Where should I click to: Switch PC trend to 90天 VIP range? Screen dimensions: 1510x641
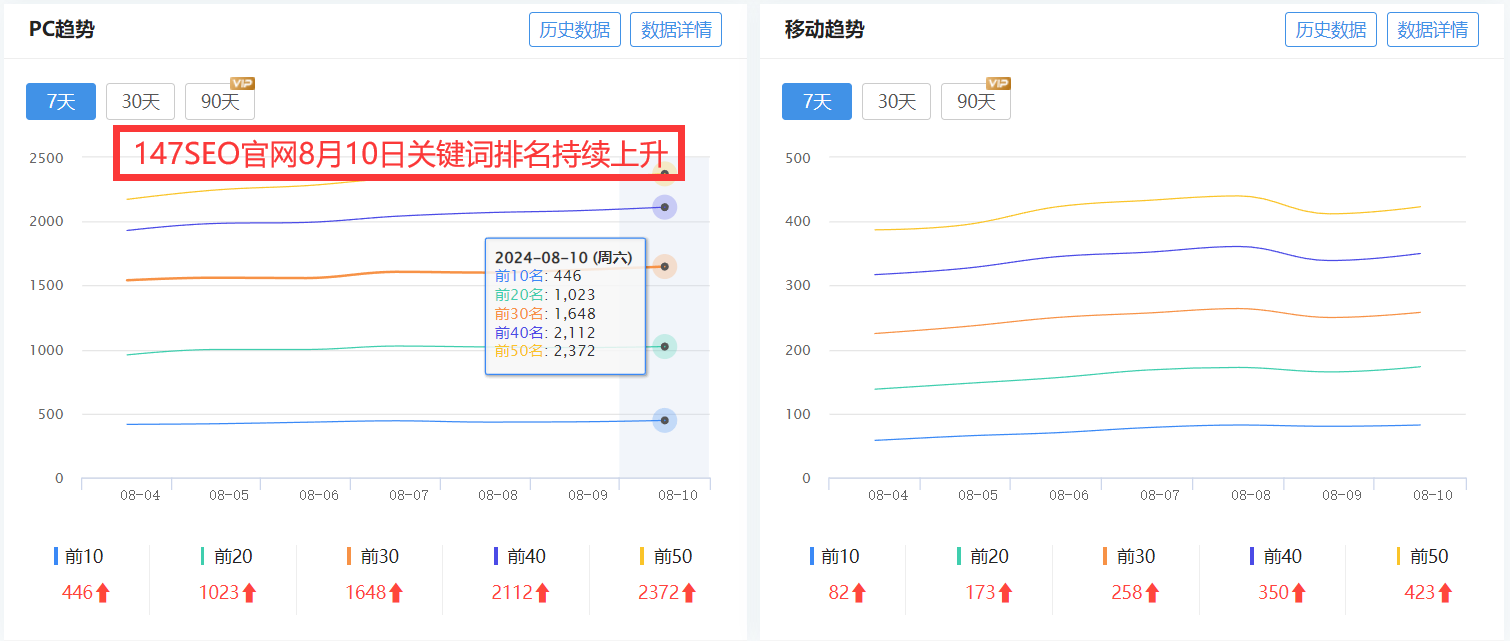220,101
